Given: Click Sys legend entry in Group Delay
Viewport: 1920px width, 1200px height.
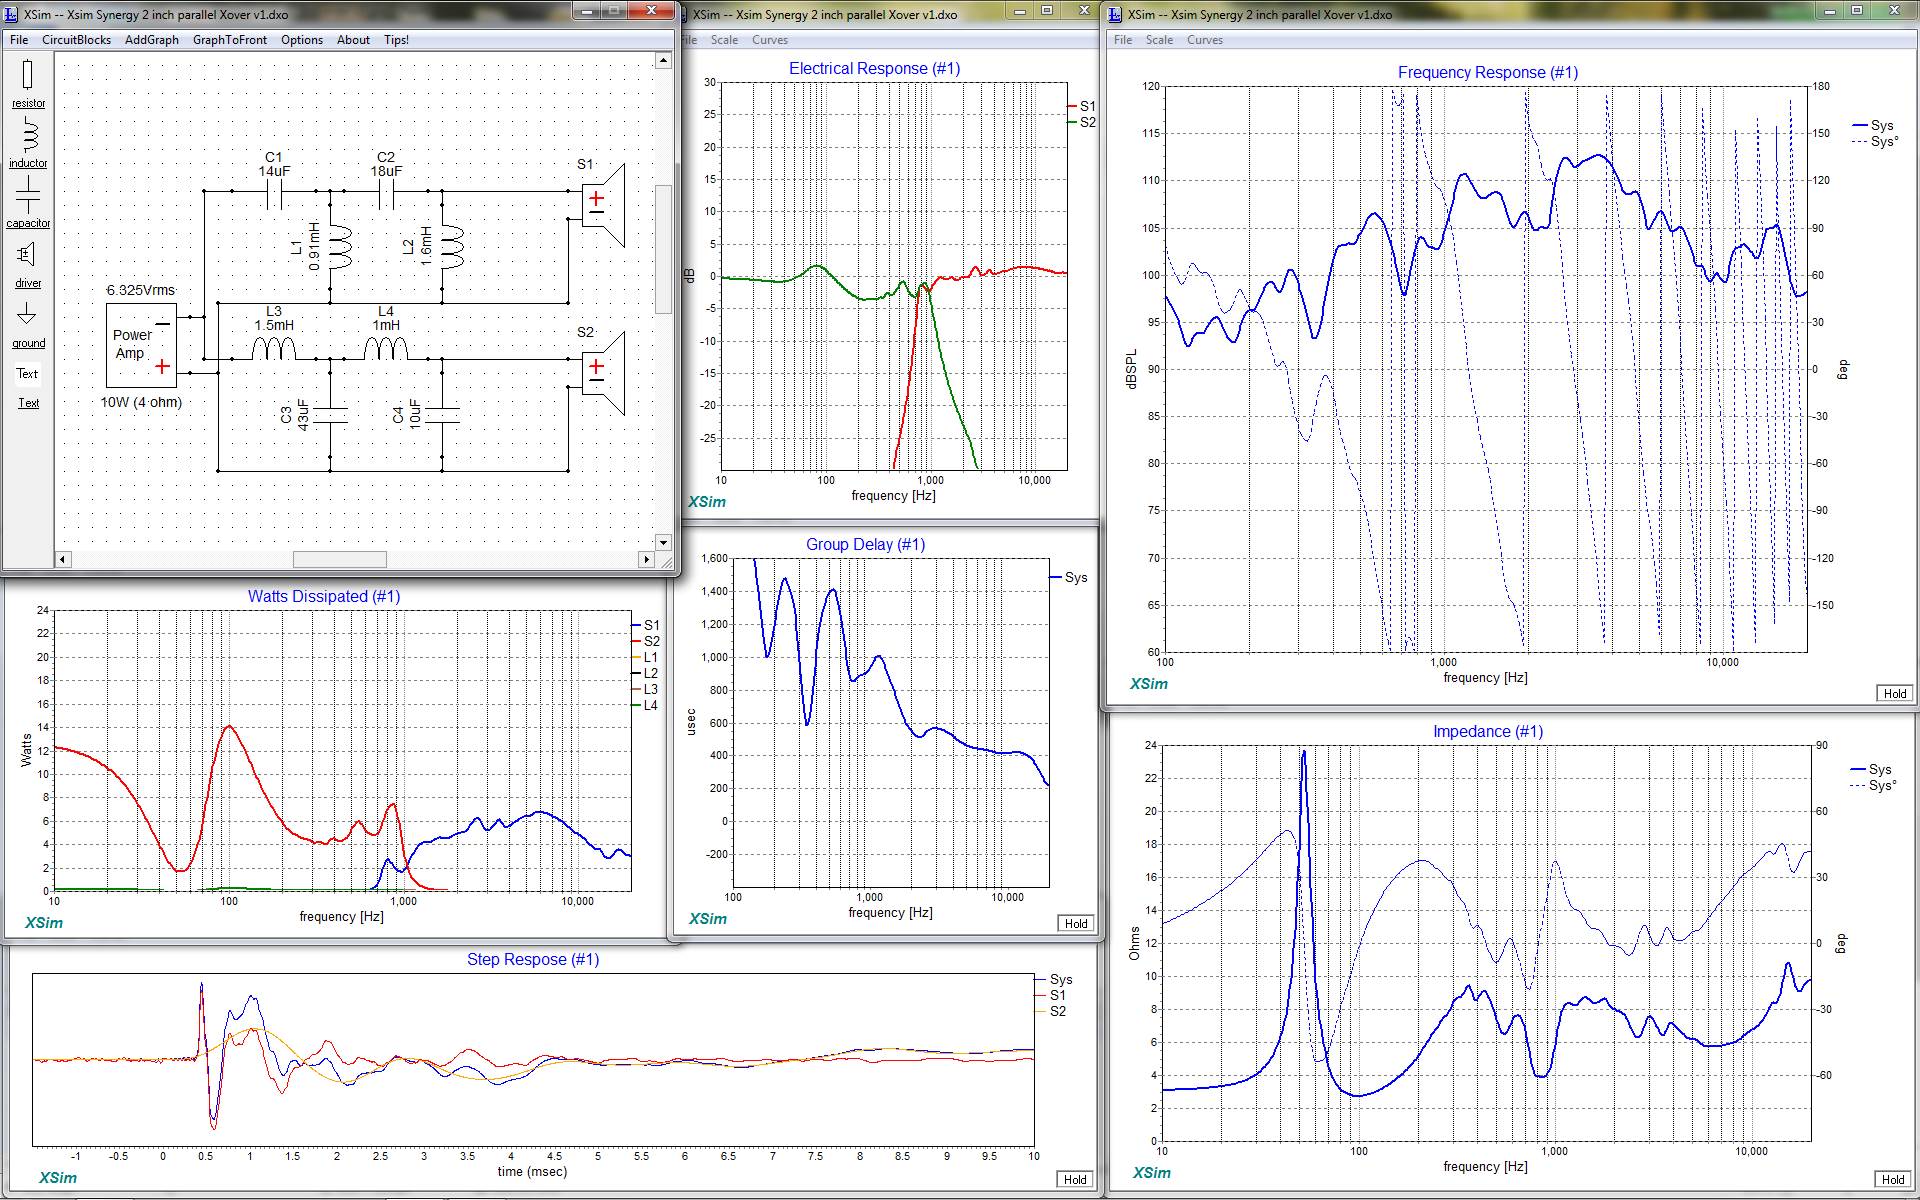Looking at the screenshot, I should (1069, 577).
